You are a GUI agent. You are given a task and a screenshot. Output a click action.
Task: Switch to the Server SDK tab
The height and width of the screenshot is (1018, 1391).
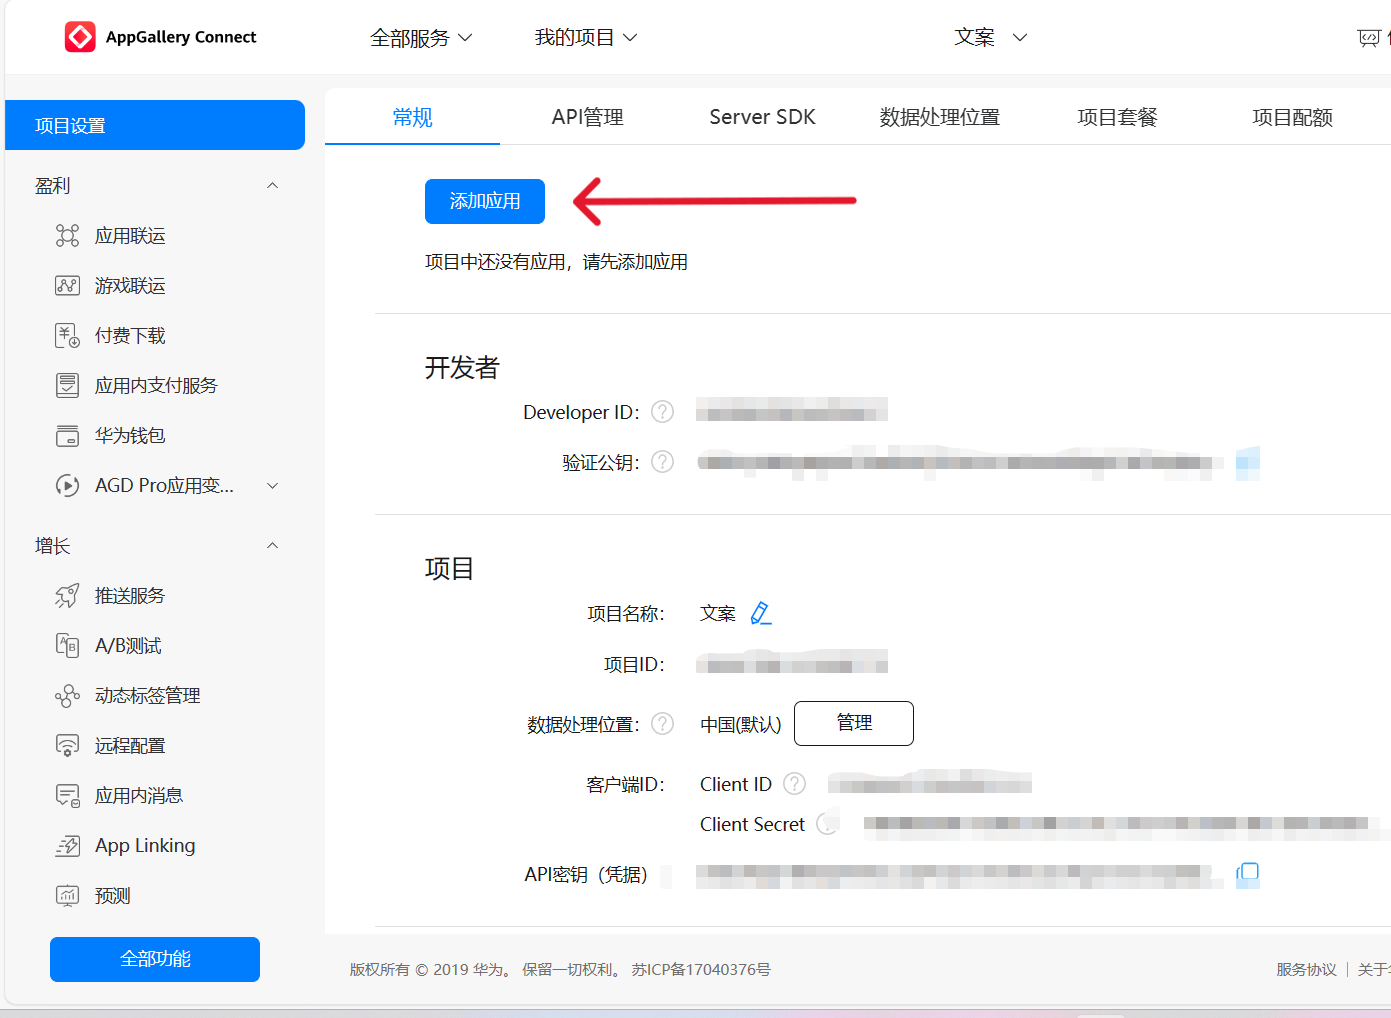pyautogui.click(x=762, y=117)
